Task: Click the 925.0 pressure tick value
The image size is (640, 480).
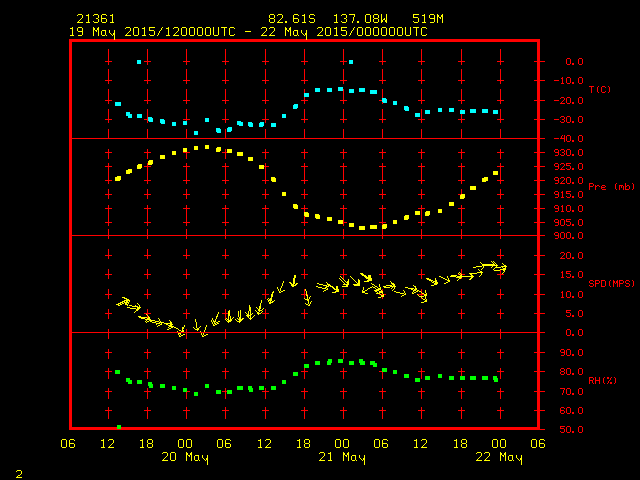Action: tap(569, 167)
